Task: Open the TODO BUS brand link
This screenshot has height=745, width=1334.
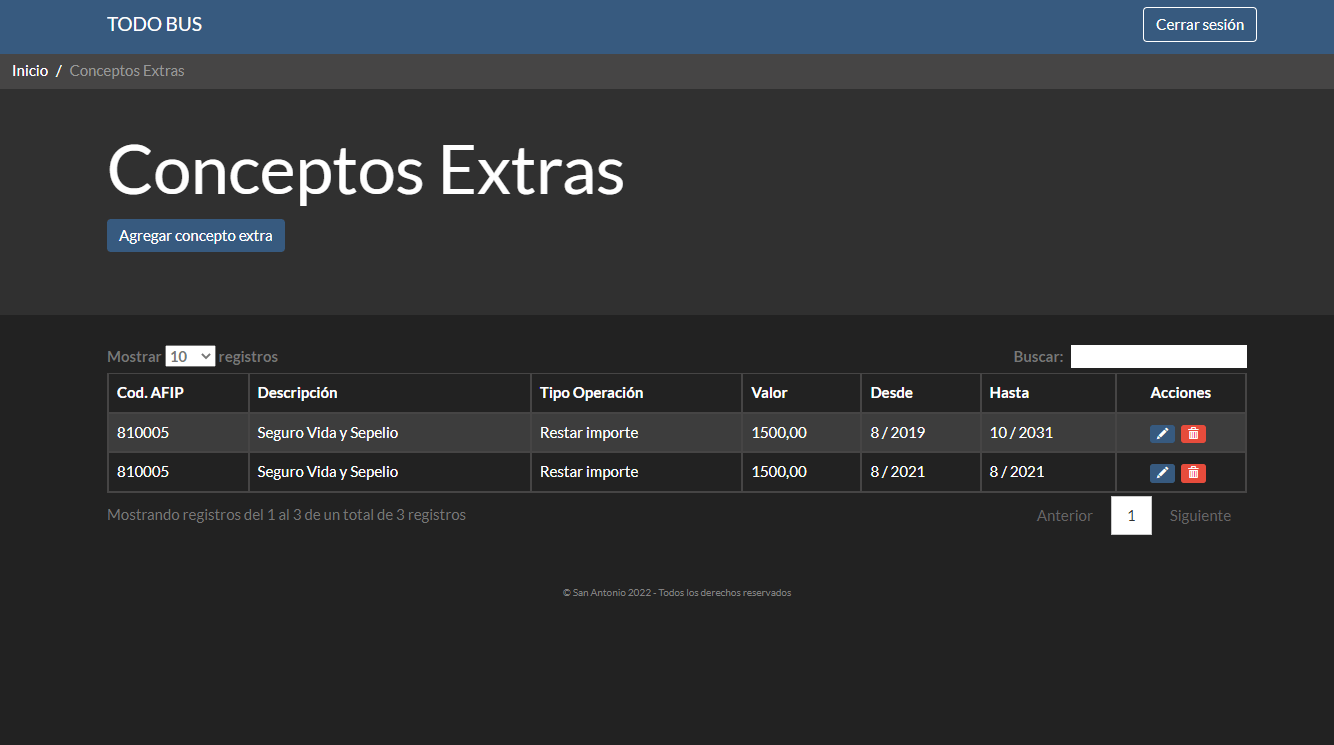Action: pyautogui.click(x=155, y=25)
